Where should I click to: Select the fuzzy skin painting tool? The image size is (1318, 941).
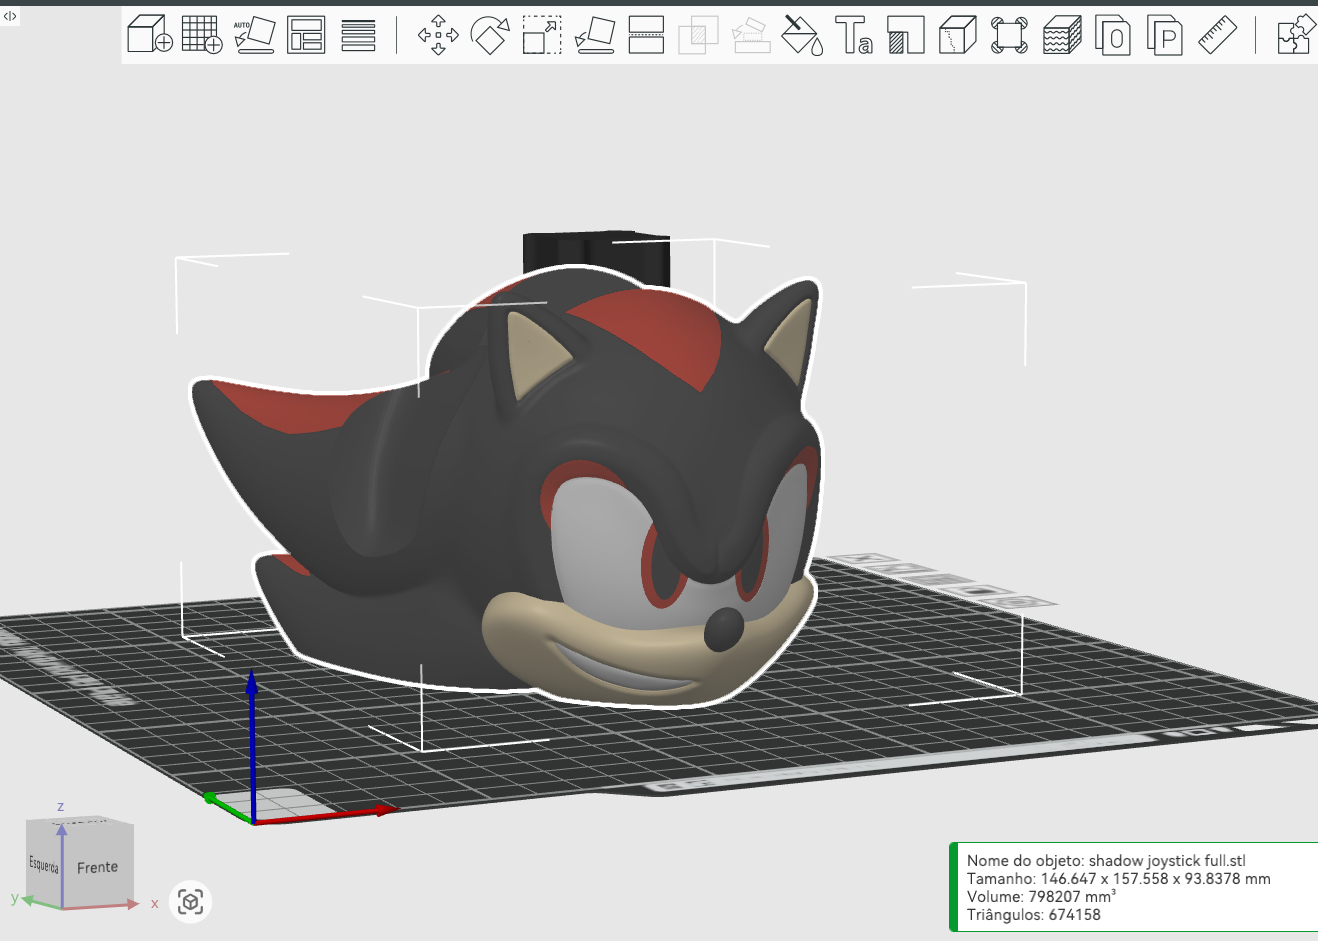[1062, 35]
